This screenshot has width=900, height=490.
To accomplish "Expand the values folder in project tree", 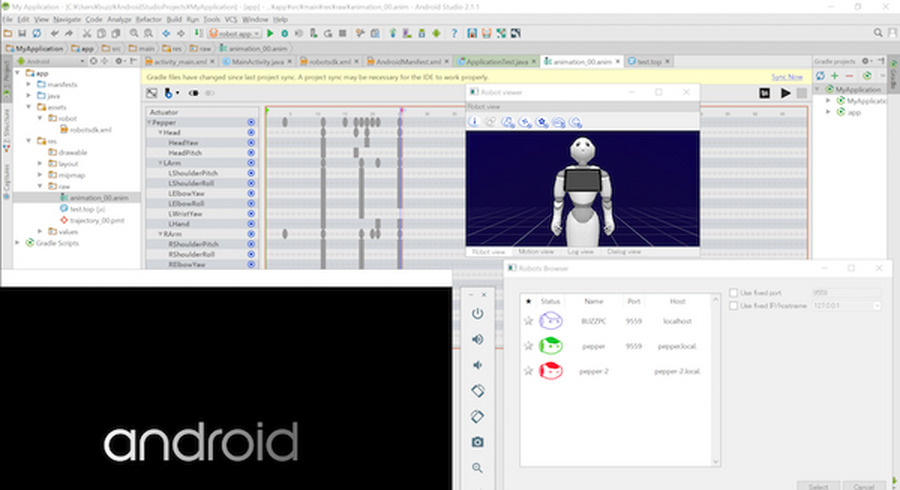I will (39, 232).
